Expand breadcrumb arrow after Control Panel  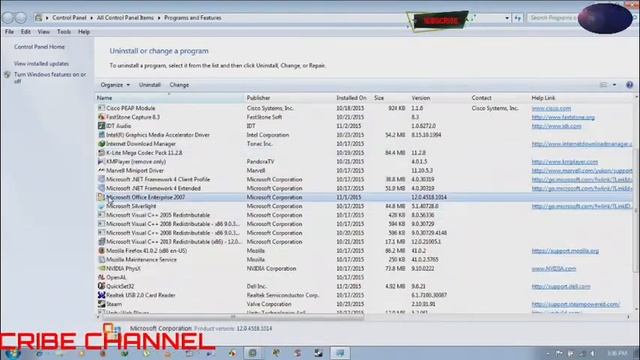point(91,18)
